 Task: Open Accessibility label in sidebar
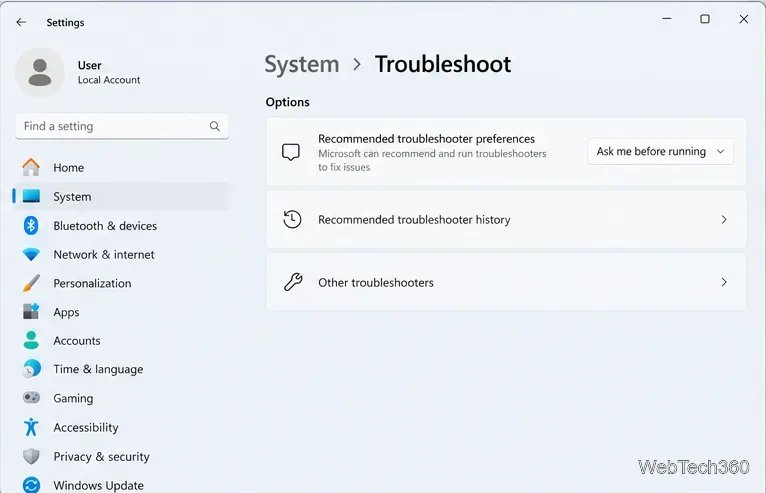[x=86, y=428]
